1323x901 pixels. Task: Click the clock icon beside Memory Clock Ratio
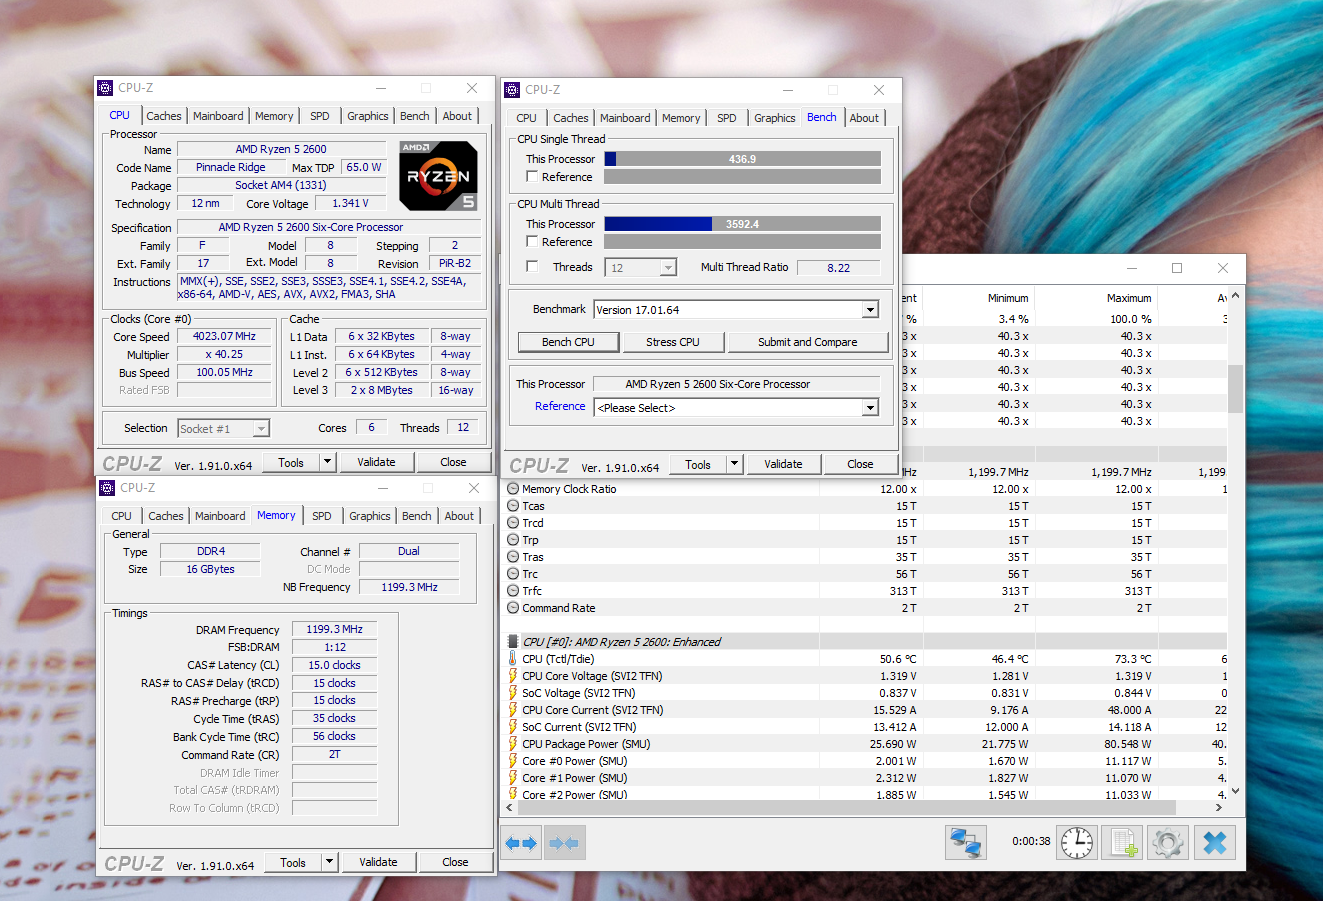(x=513, y=489)
